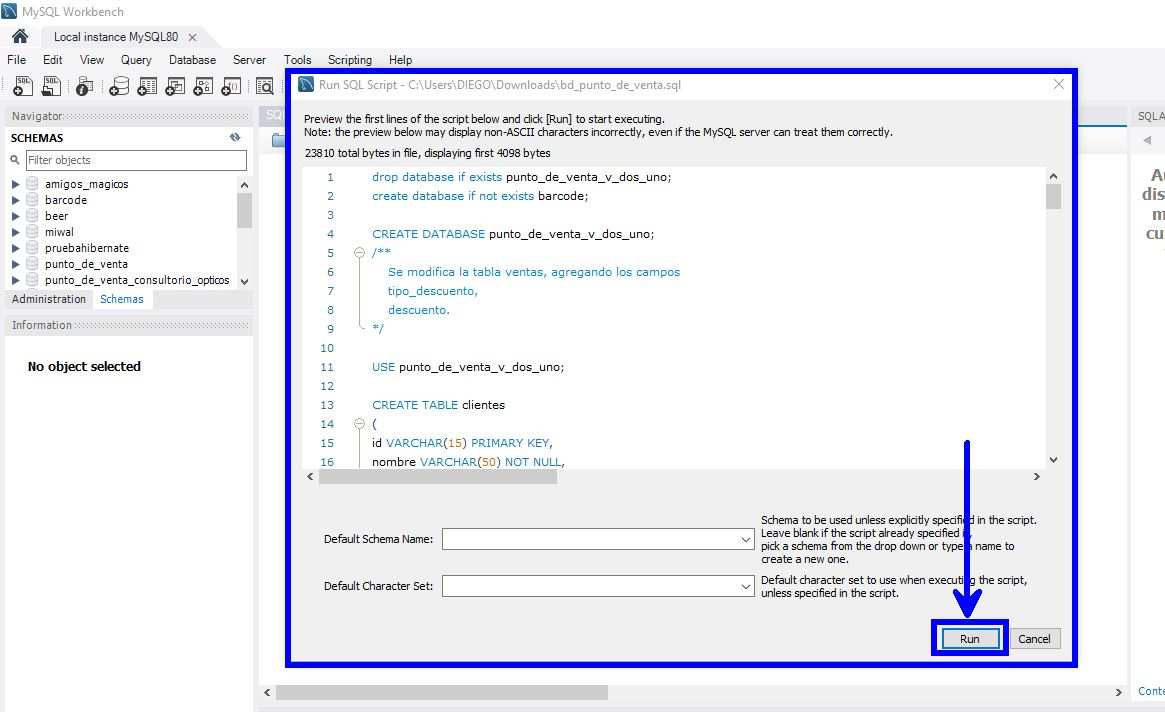
Task: Create a new schema in the connected server
Action: [x=120, y=86]
